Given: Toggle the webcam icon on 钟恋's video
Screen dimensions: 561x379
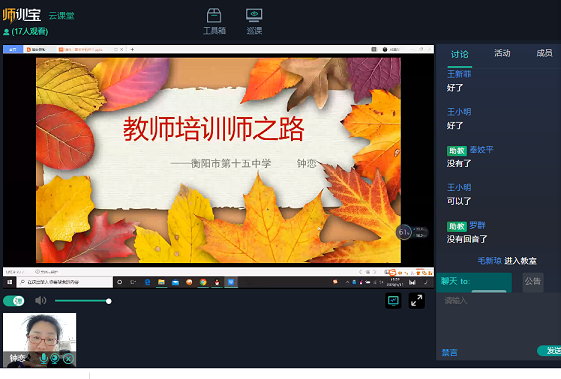Looking at the screenshot, I should click(x=55, y=358).
